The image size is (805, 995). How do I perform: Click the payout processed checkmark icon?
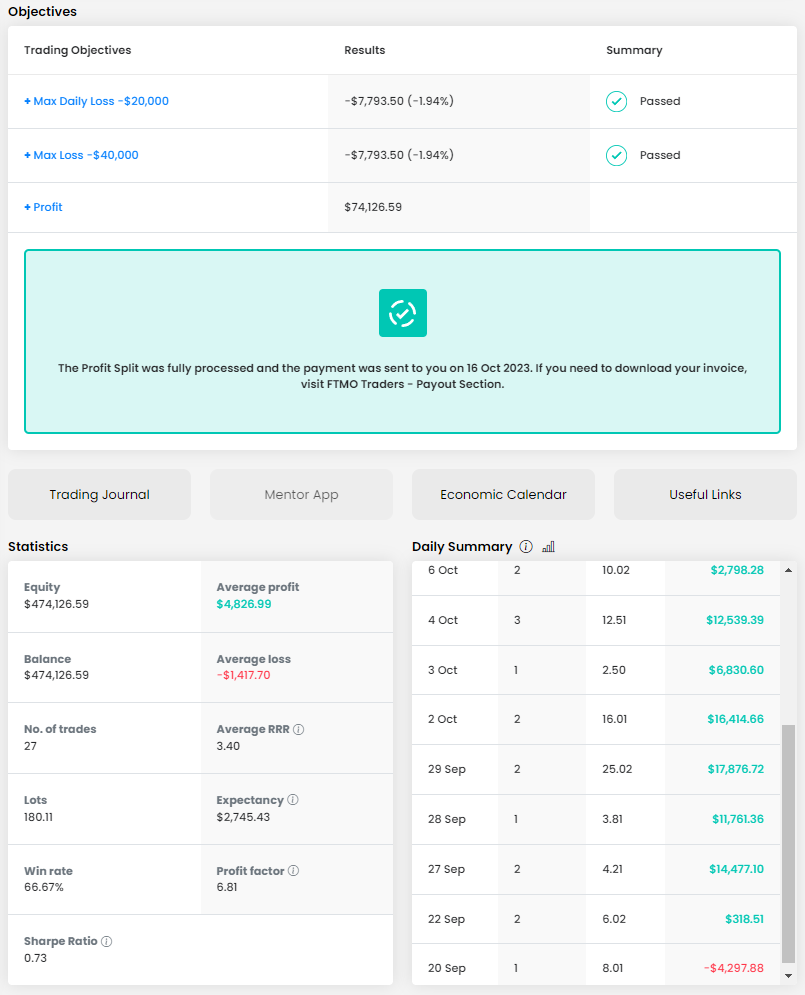coord(403,313)
